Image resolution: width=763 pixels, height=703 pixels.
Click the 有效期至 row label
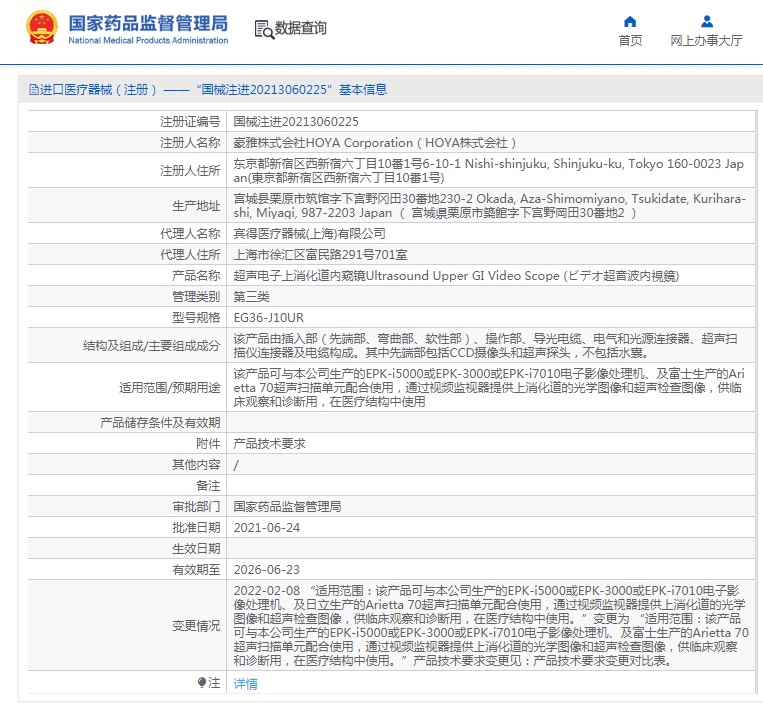coord(196,570)
